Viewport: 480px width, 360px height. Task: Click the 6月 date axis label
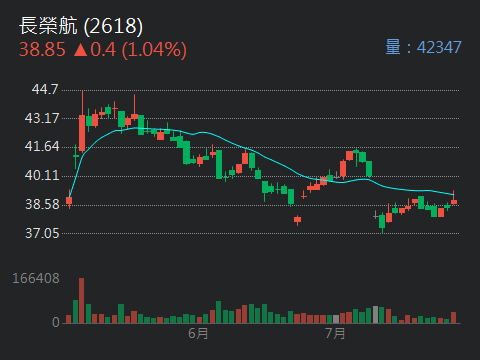pos(198,333)
